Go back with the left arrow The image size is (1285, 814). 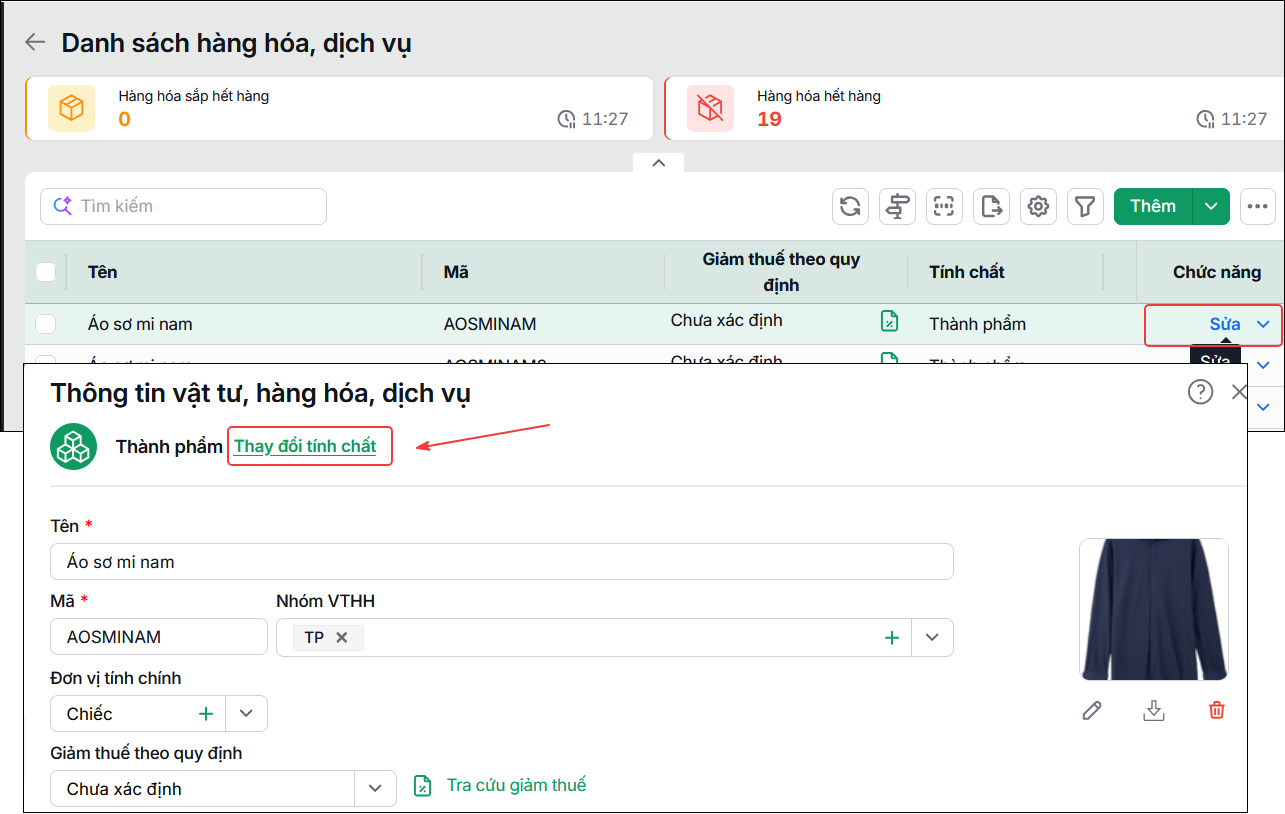click(x=36, y=42)
